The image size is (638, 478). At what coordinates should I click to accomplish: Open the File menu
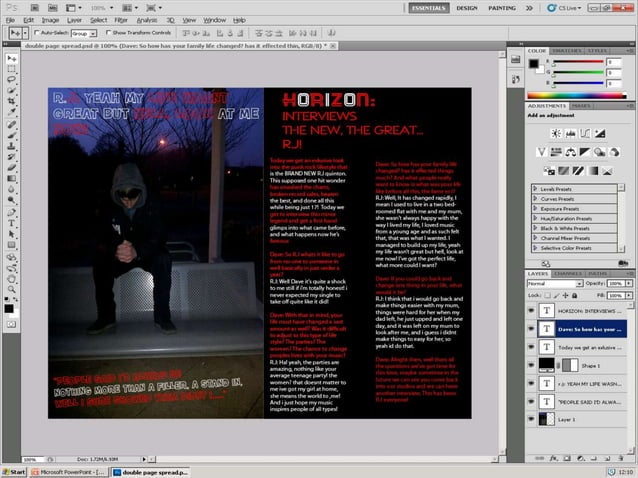[x=10, y=20]
